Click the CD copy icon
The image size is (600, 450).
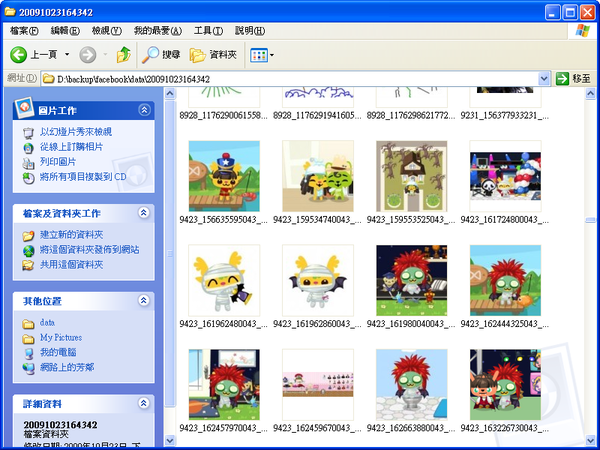28,178
